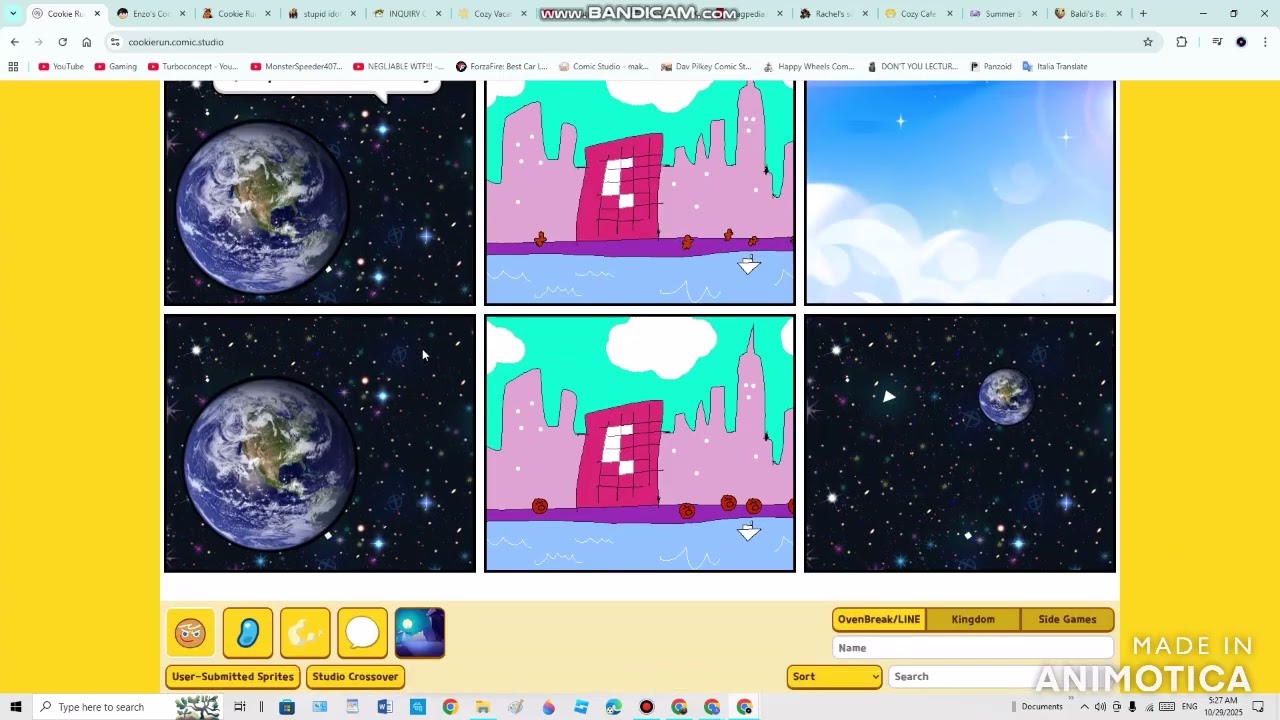Open the taskbar clock showing 5:27 AM
This screenshot has height=720, width=1280.
pyautogui.click(x=1223, y=707)
